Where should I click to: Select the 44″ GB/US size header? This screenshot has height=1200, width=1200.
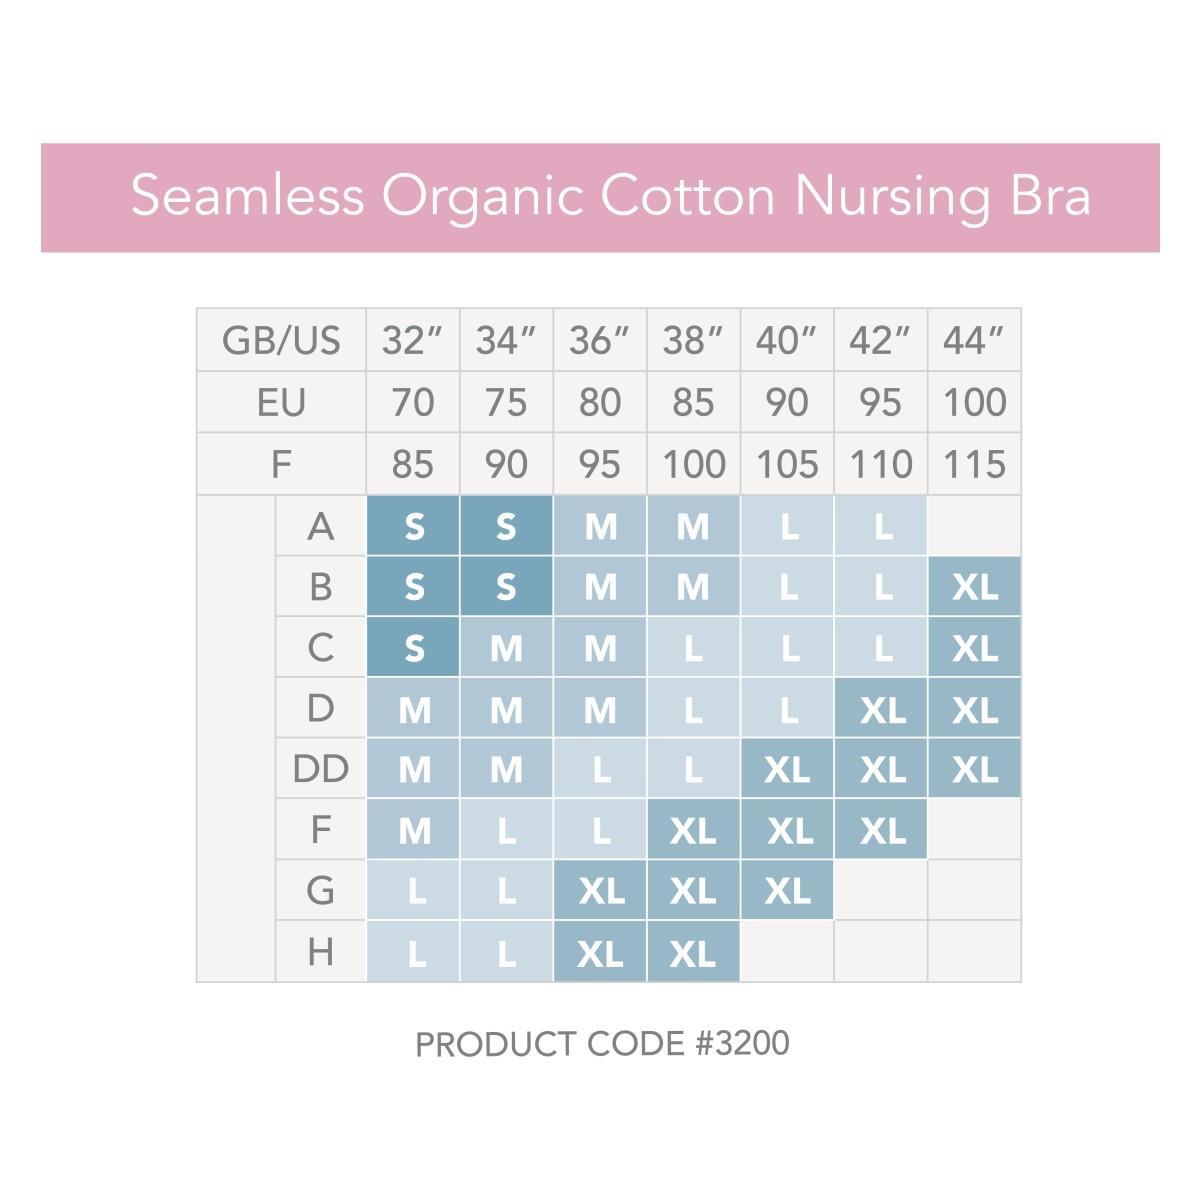(974, 341)
